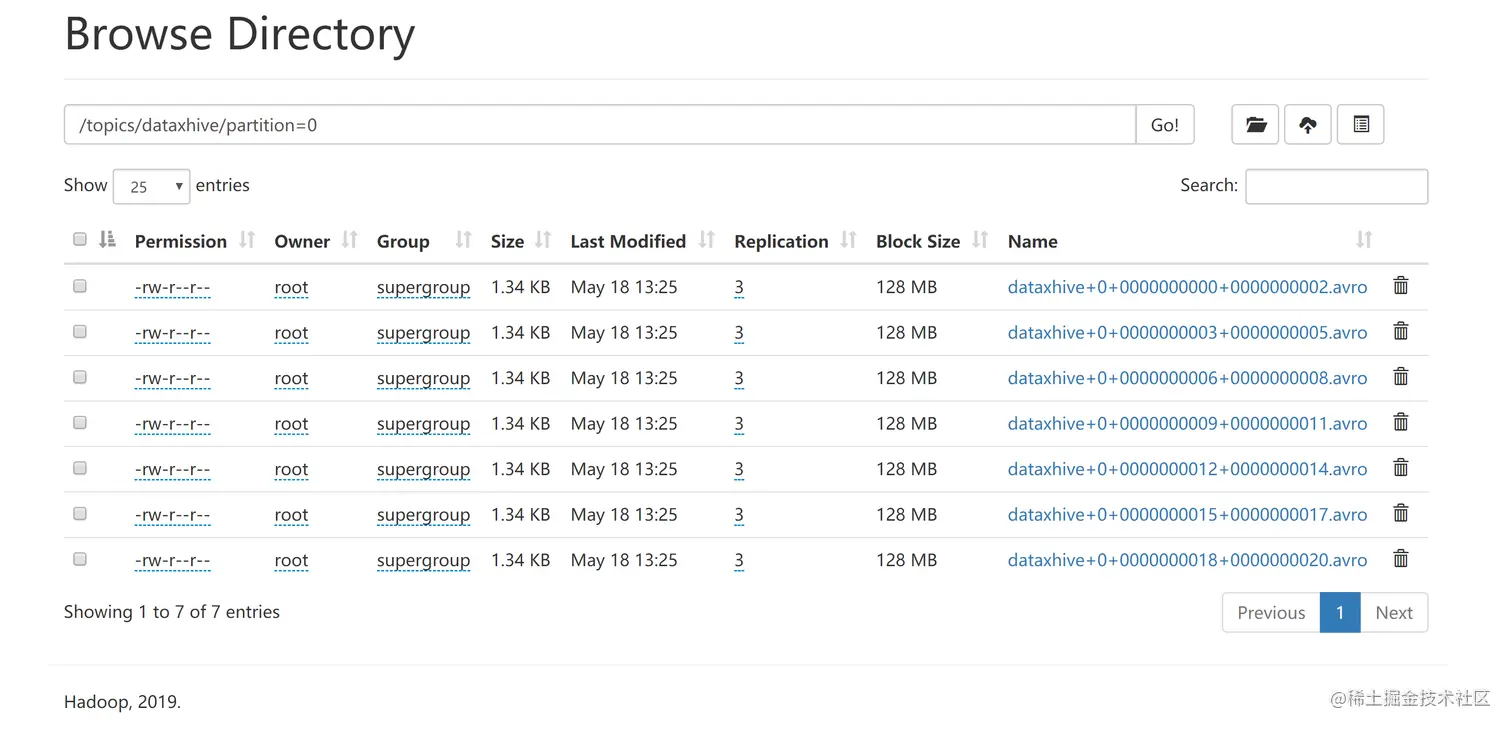
Task: Sort by Permission column arrows
Action: pyautogui.click(x=247, y=240)
